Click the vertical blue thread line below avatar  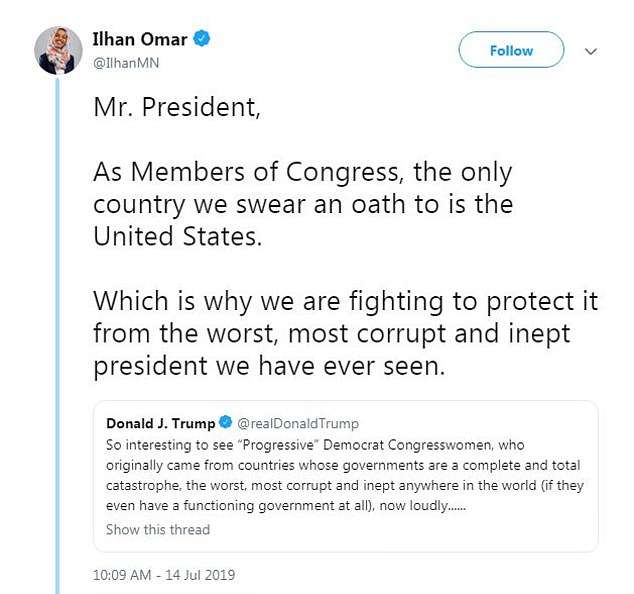(57, 330)
